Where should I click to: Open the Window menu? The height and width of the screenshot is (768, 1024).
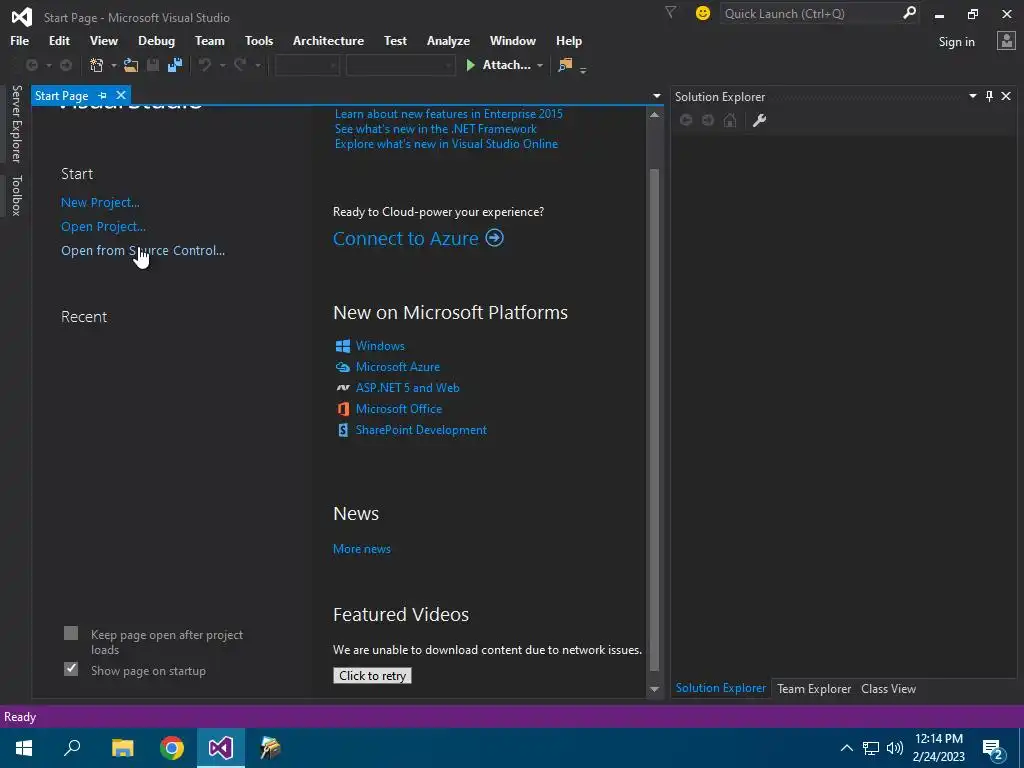[x=513, y=40]
